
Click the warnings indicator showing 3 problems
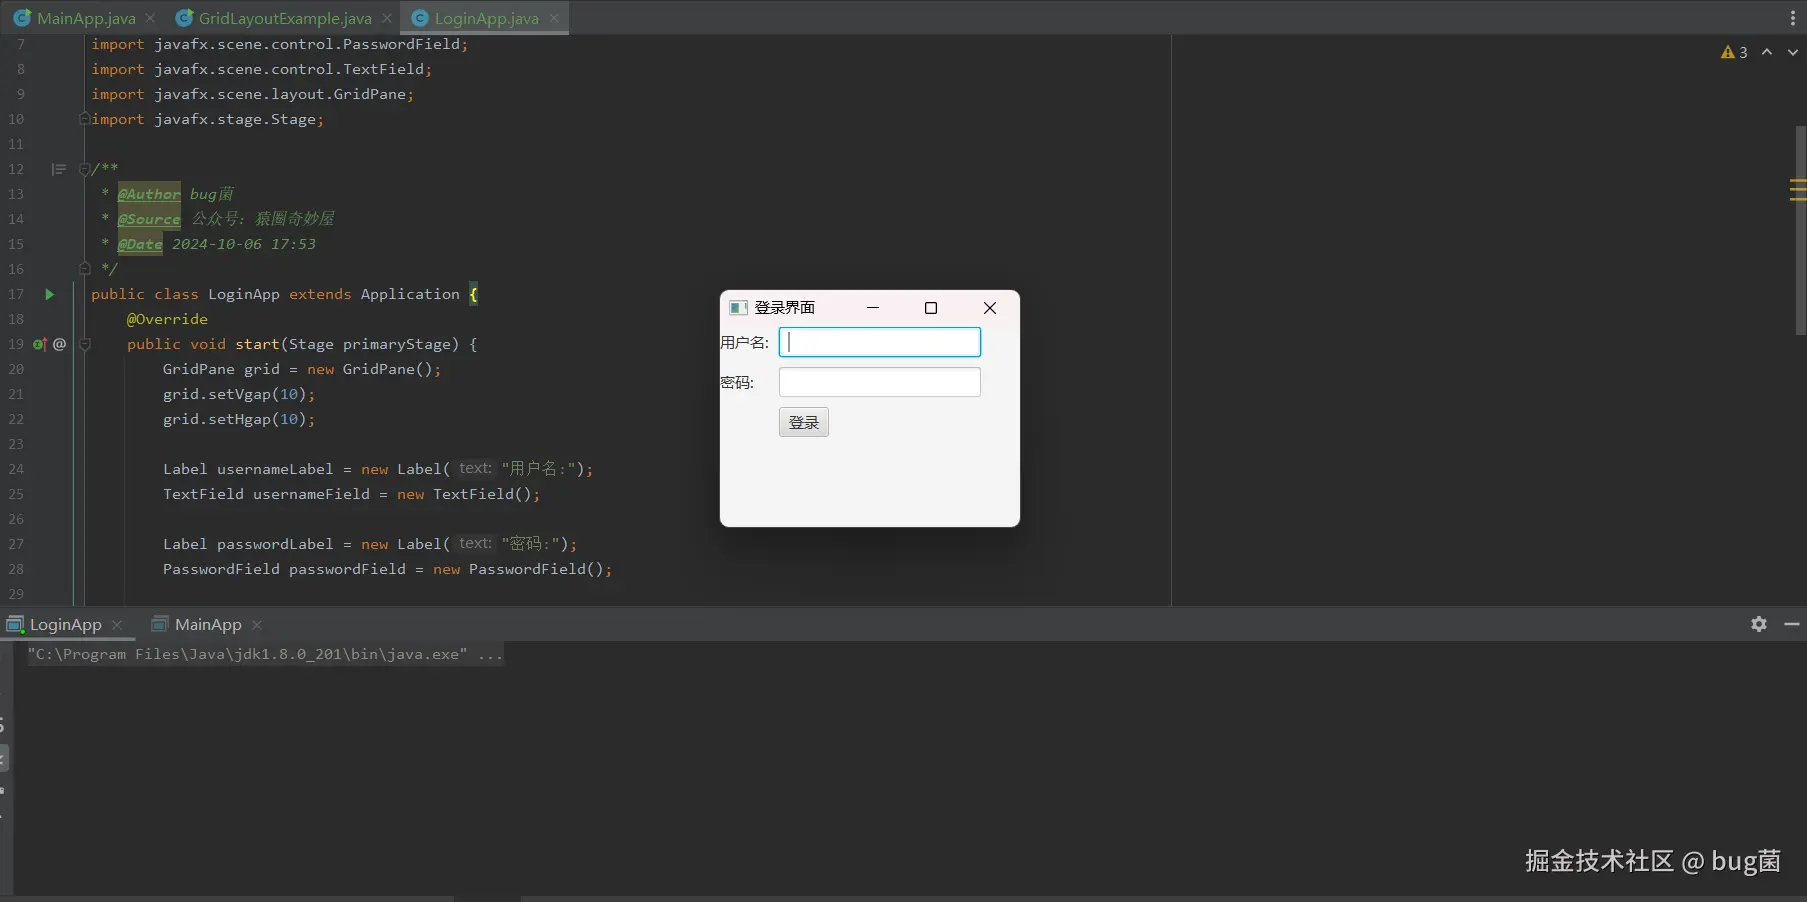click(x=1734, y=52)
